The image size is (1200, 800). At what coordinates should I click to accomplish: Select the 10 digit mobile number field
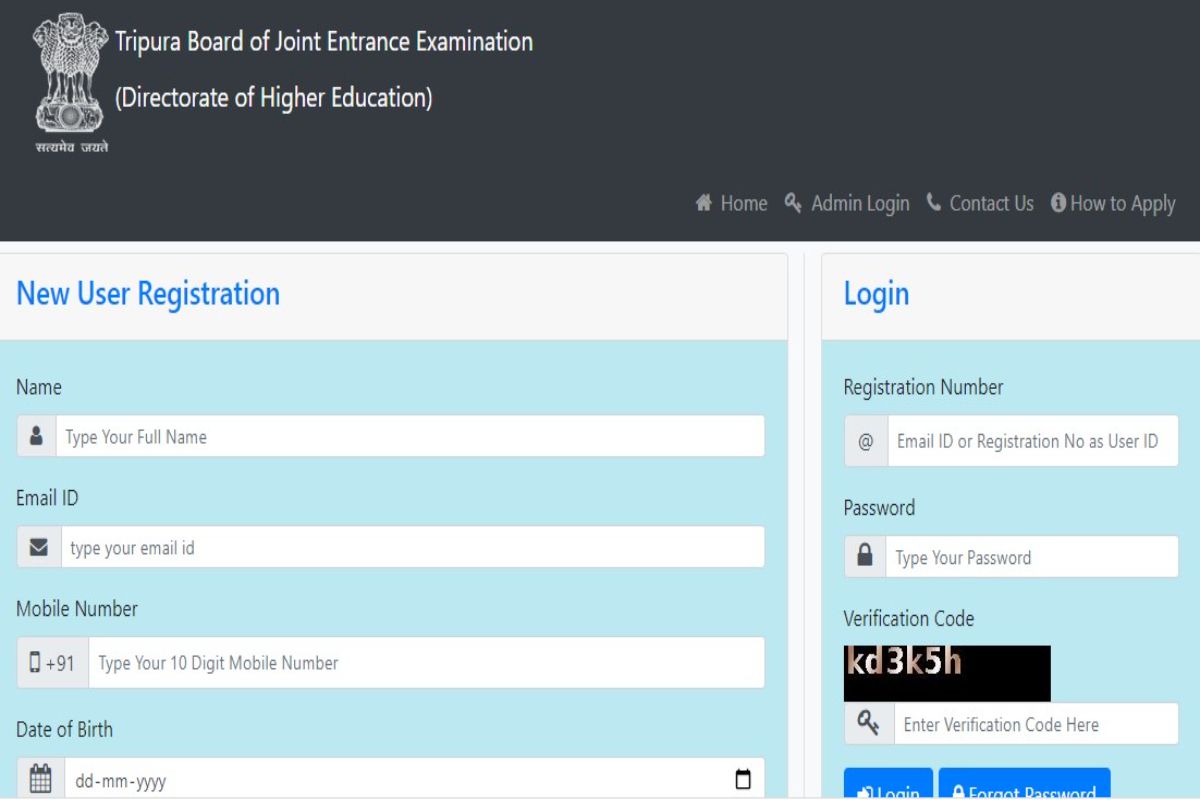426,663
